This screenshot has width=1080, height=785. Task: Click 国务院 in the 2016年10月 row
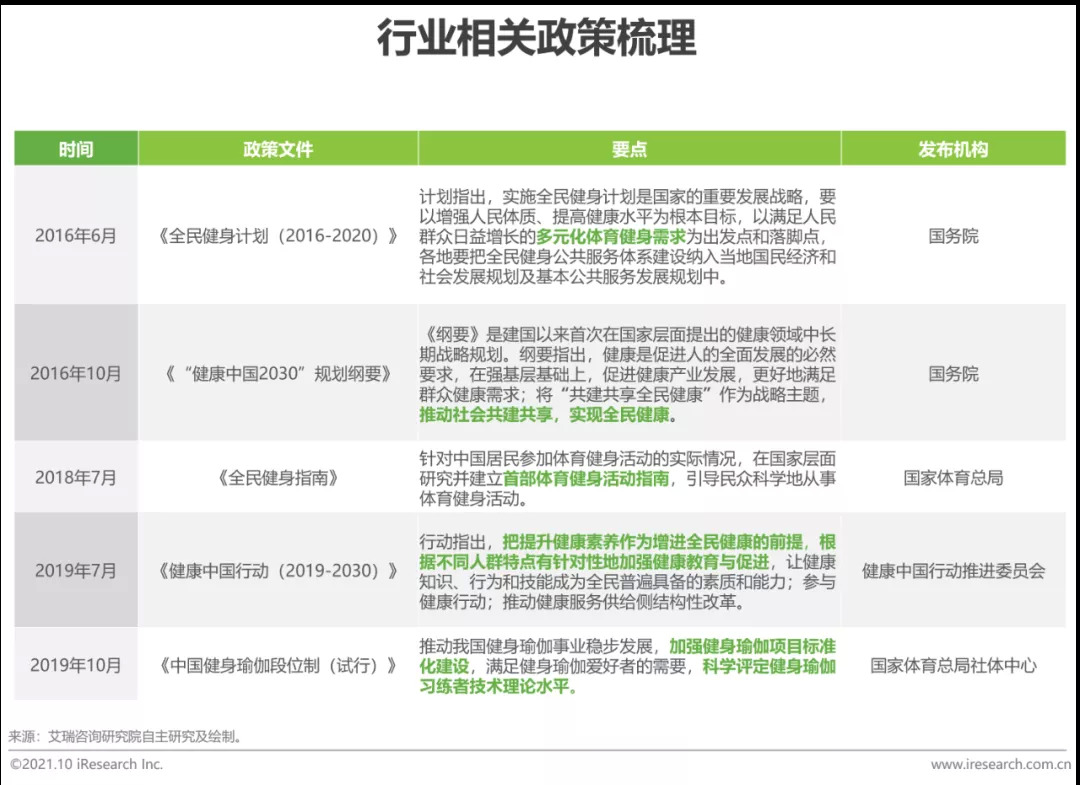(953, 374)
